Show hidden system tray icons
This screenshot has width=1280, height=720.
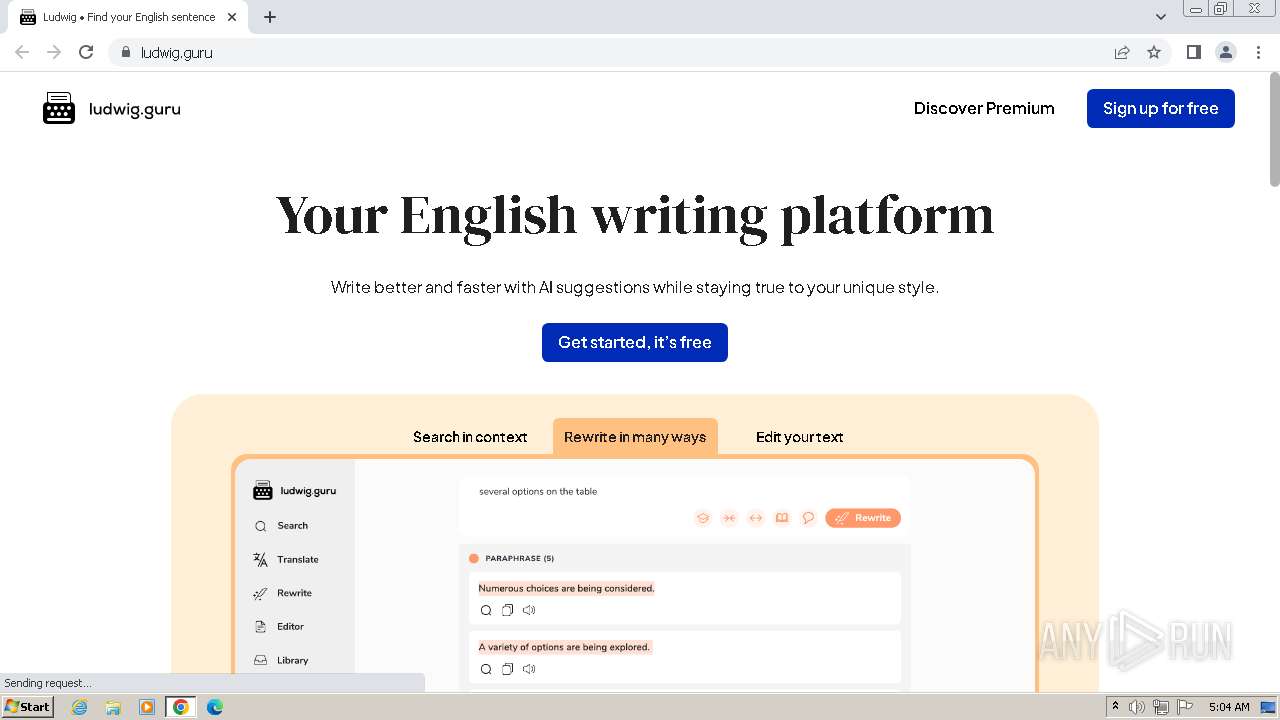(x=1115, y=707)
